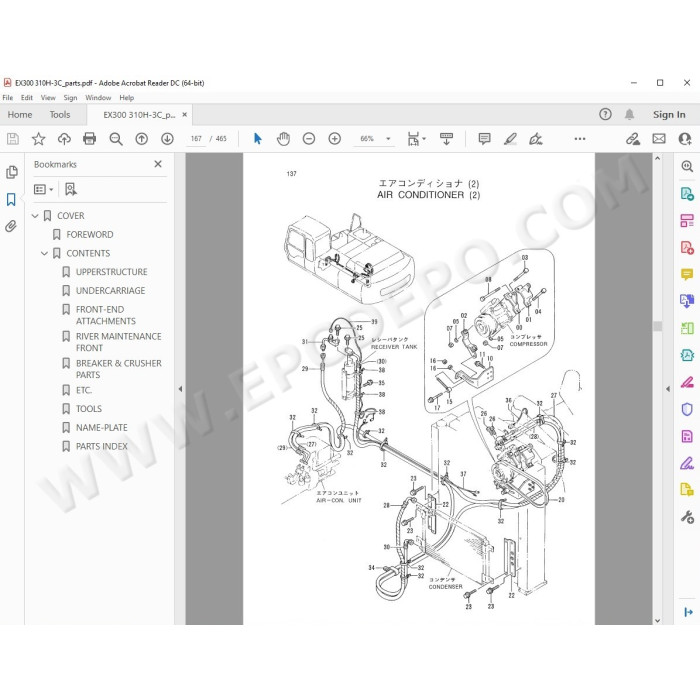Go to the NAME-PLATE bookmark
Screen dimensions: 700x700
pyautogui.click(x=102, y=428)
